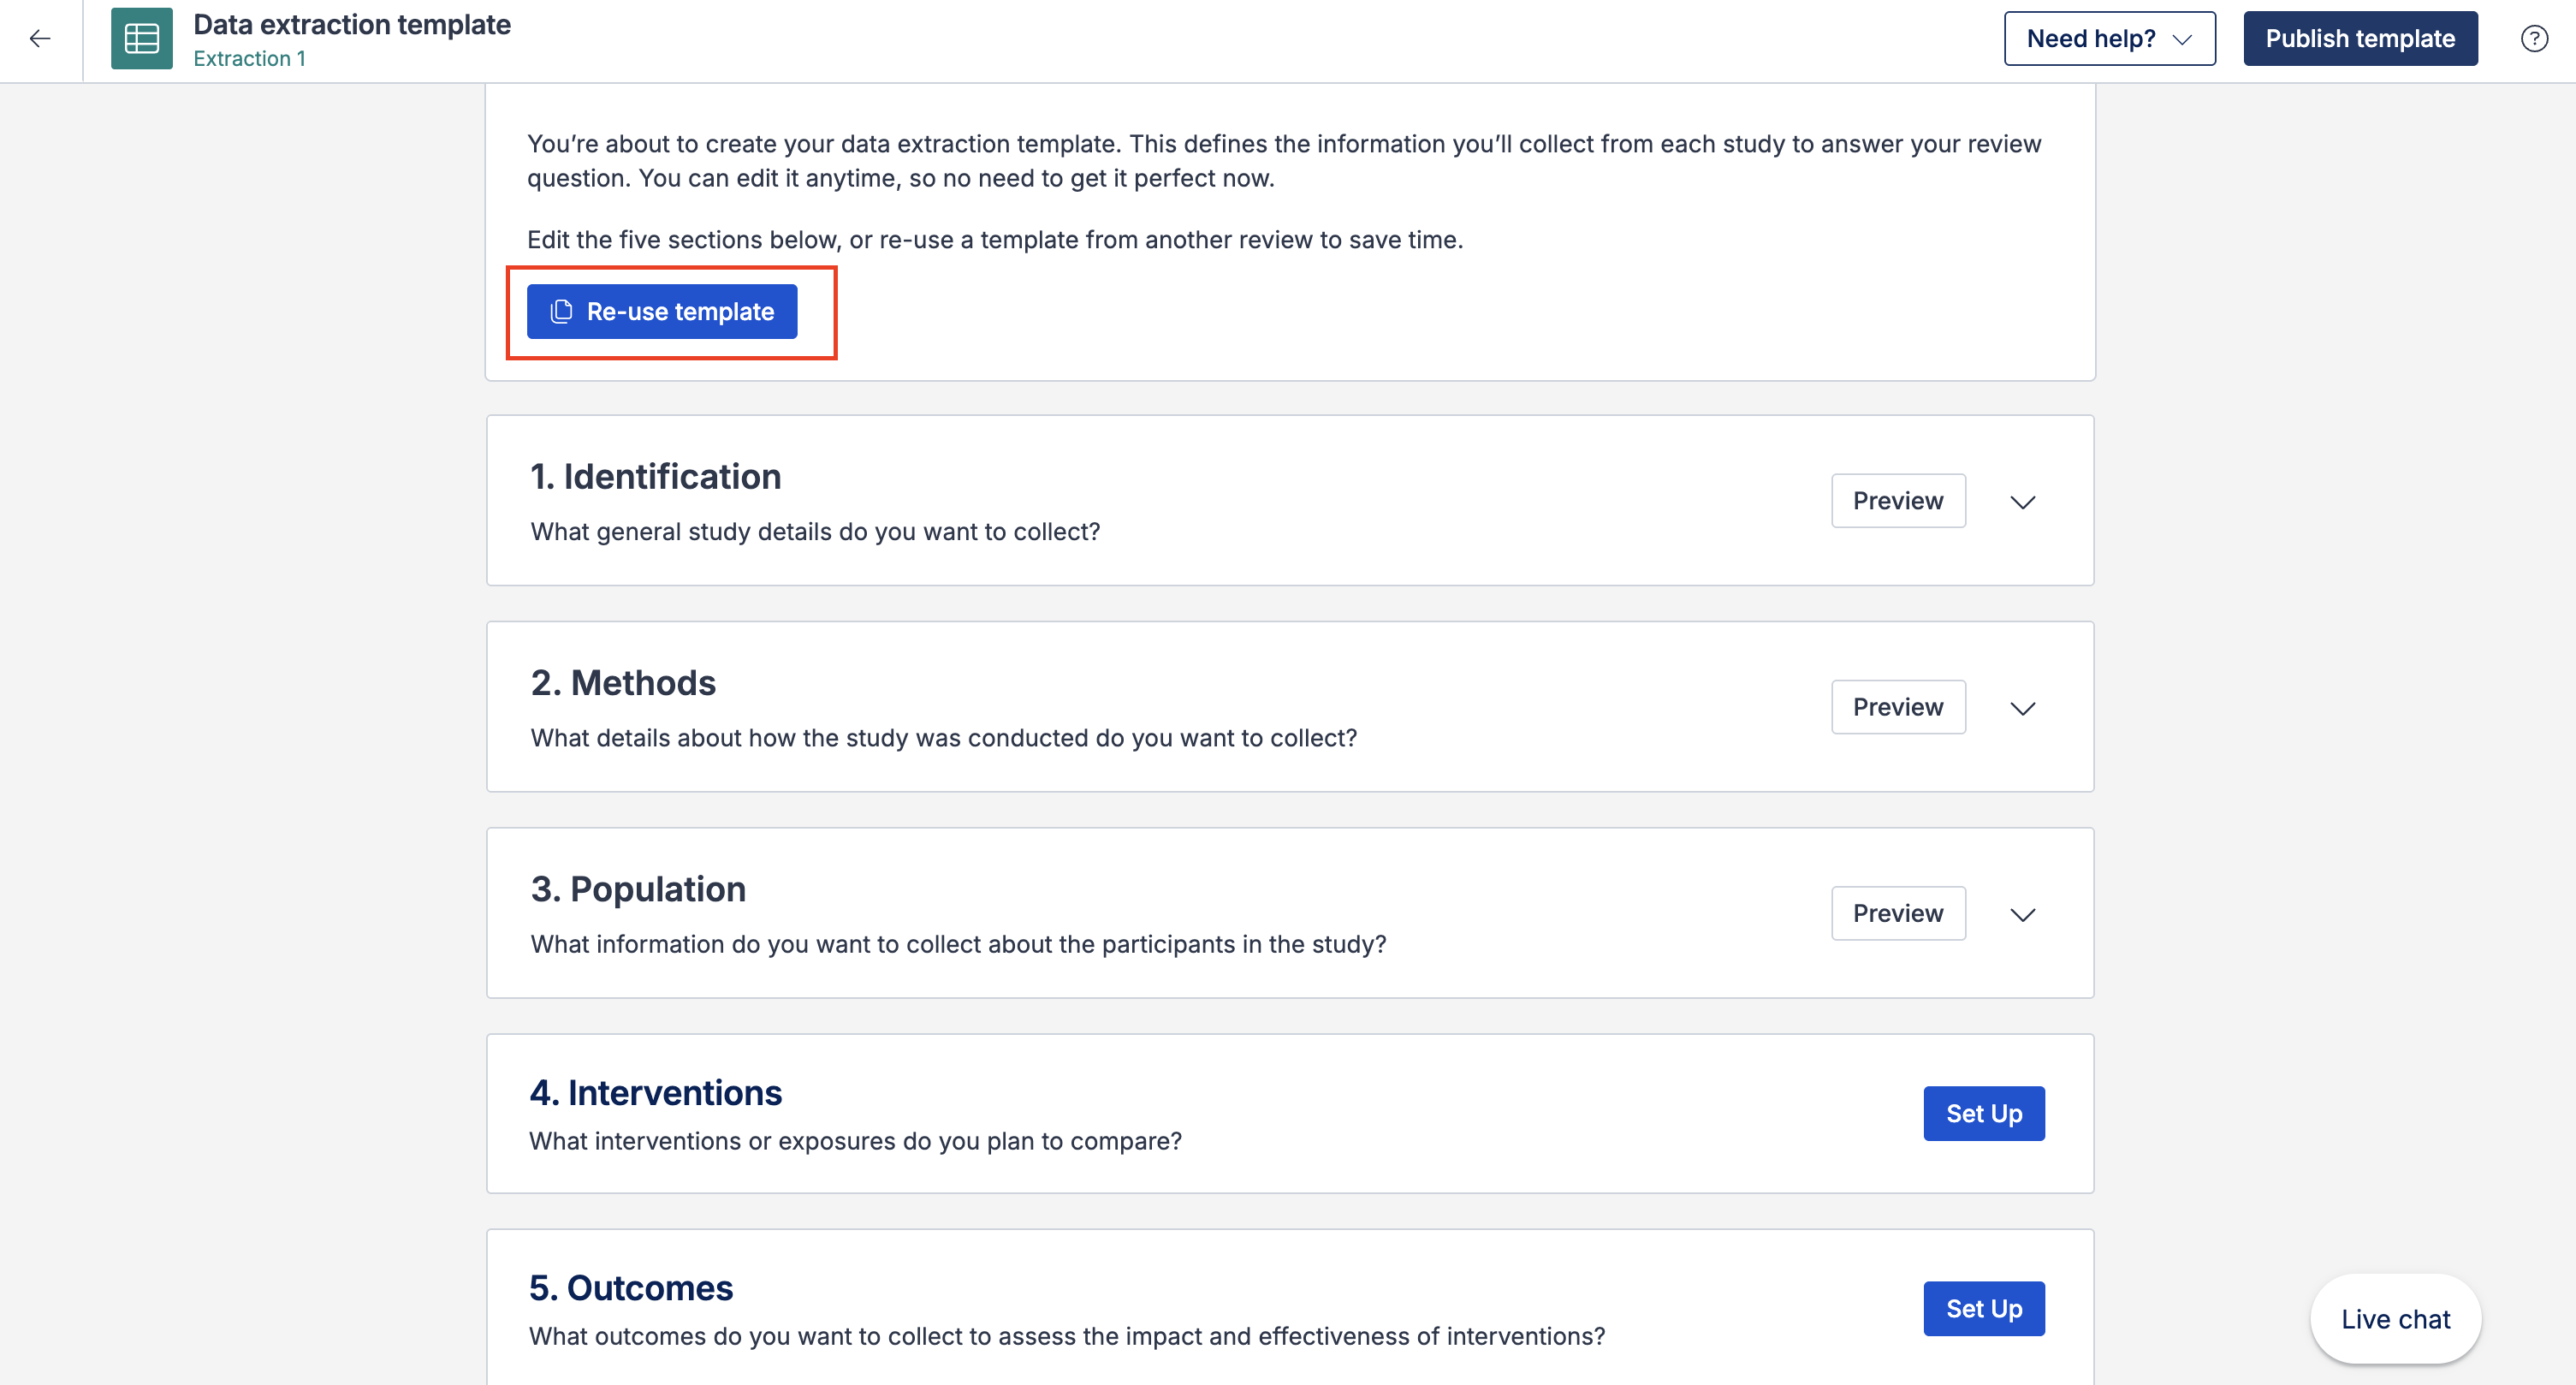The height and width of the screenshot is (1385, 2576).
Task: Expand the Methods section chevron
Action: coord(2022,708)
